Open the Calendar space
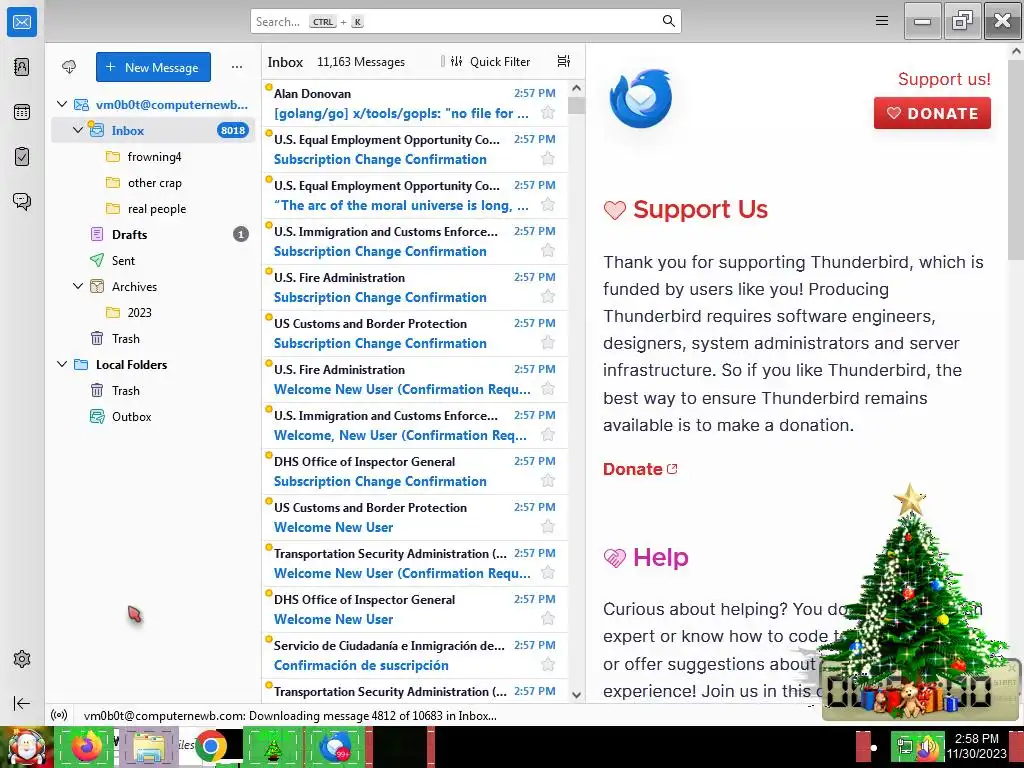The image size is (1024, 768). [22, 112]
